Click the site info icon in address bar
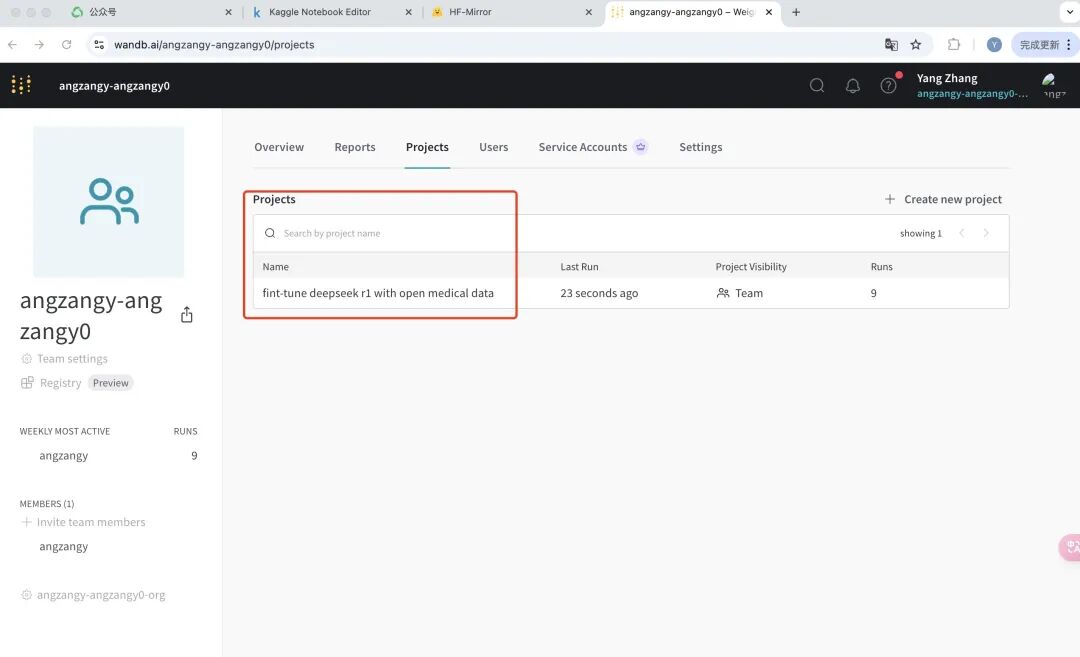This screenshot has height=657, width=1080. 99,44
